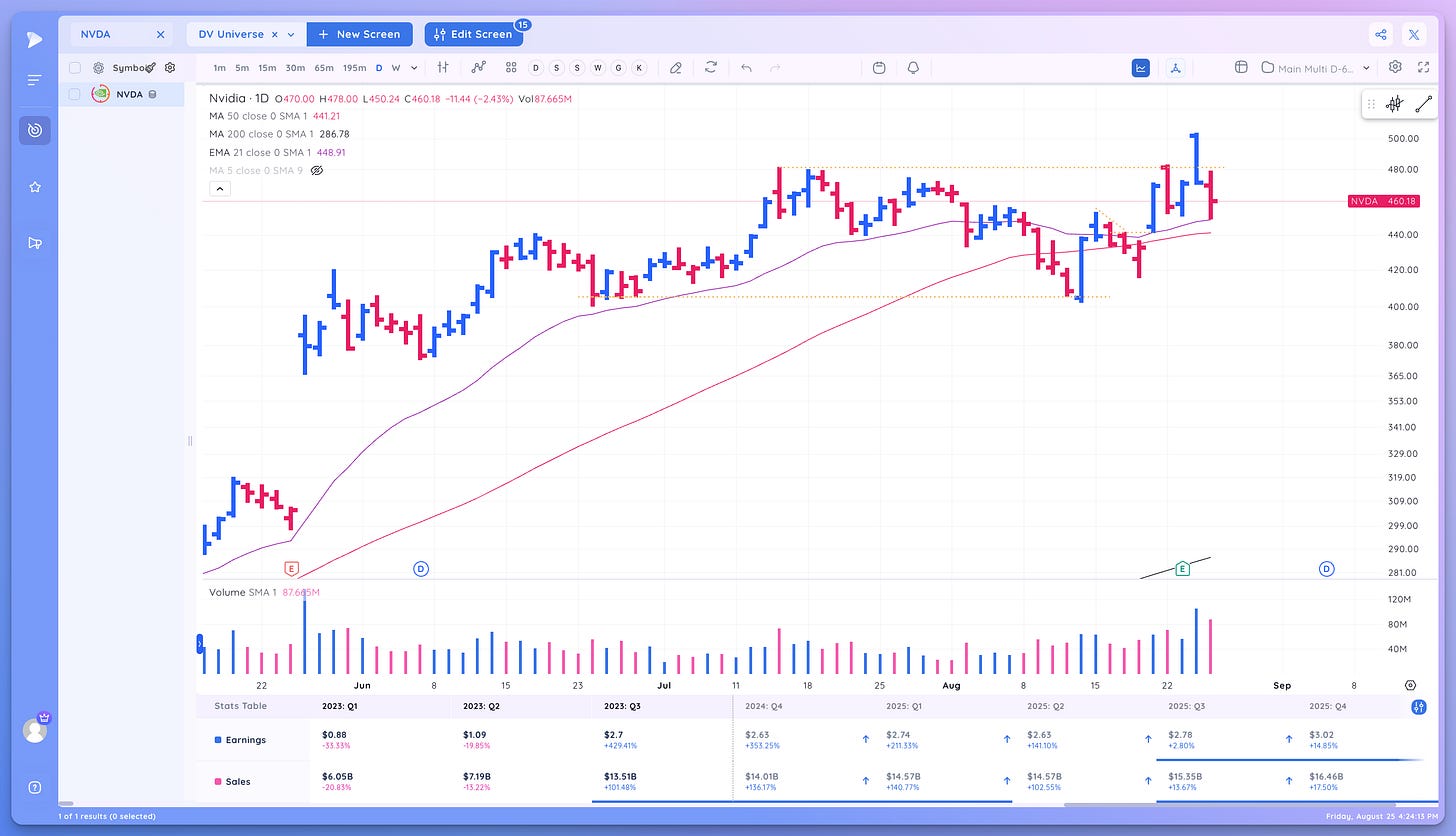
Task: Select the 65m timeframe
Action: click(324, 68)
